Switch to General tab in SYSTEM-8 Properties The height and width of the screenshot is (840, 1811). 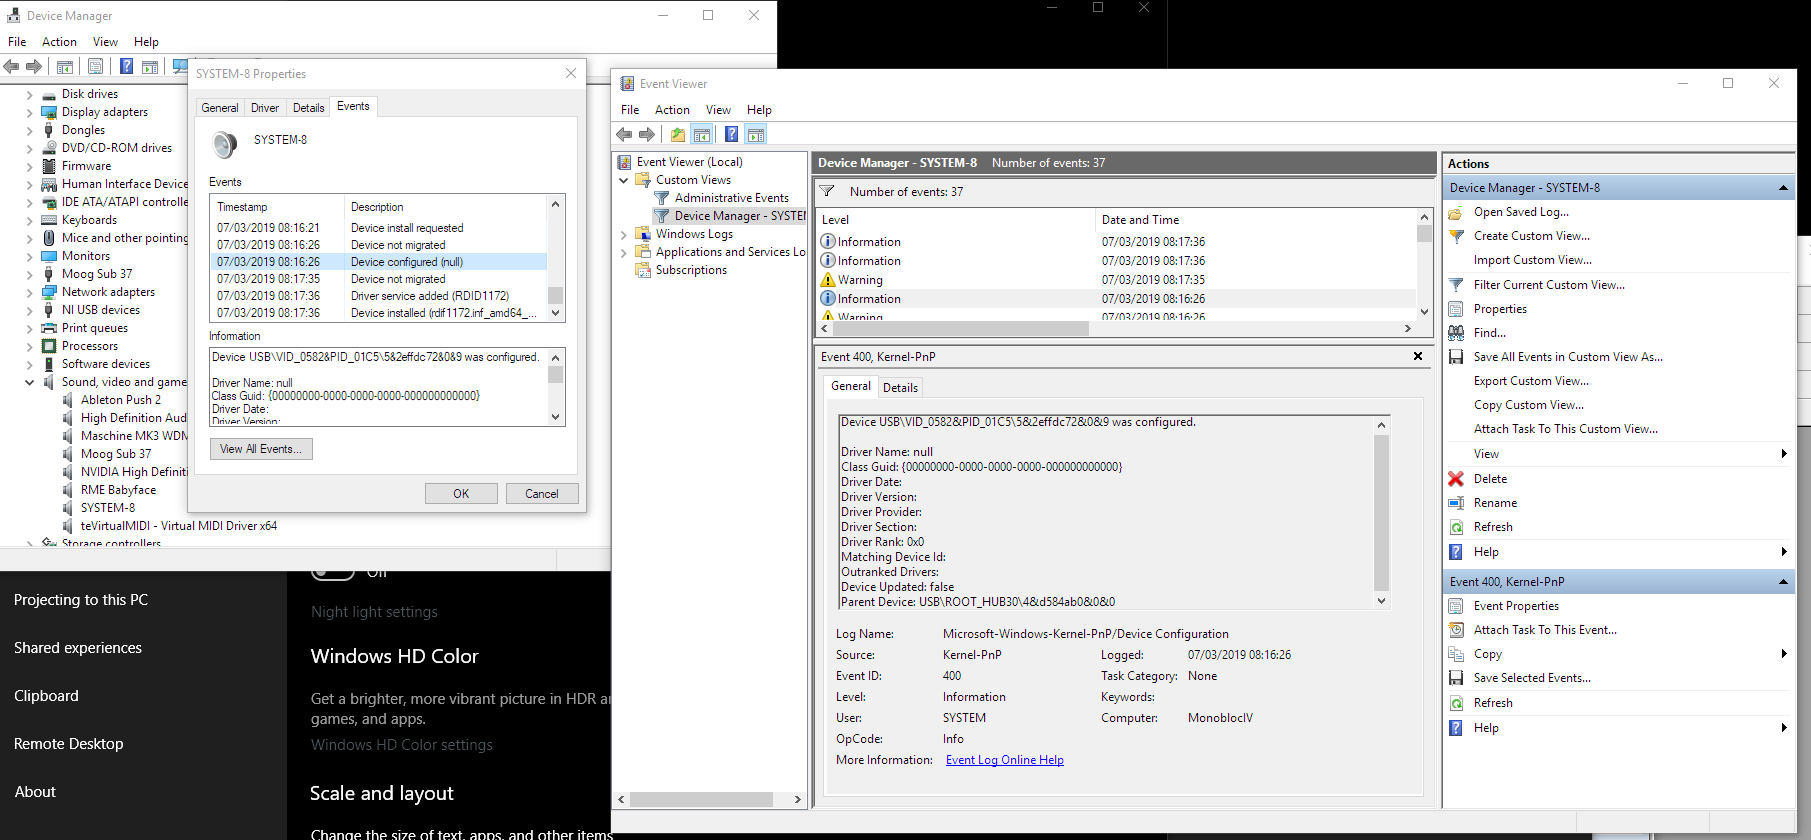(x=220, y=108)
